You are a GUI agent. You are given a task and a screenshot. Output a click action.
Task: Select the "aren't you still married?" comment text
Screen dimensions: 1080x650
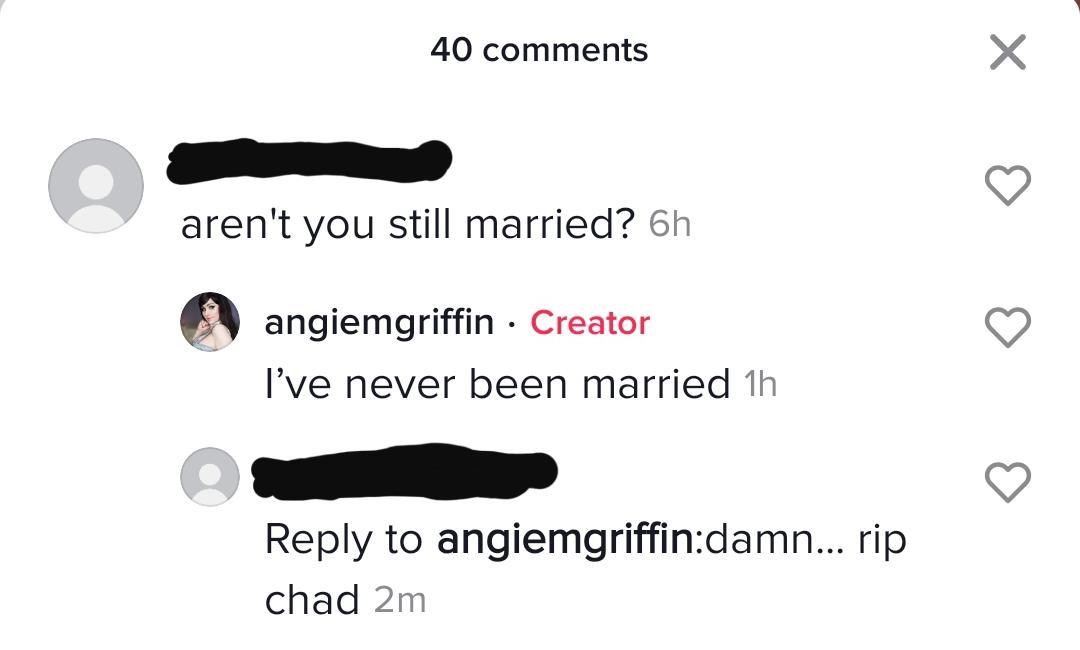click(x=408, y=225)
